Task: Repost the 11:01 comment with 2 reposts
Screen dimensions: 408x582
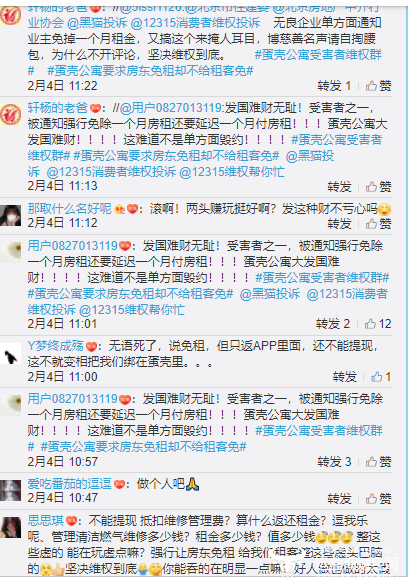Action: pyautogui.click(x=333, y=324)
